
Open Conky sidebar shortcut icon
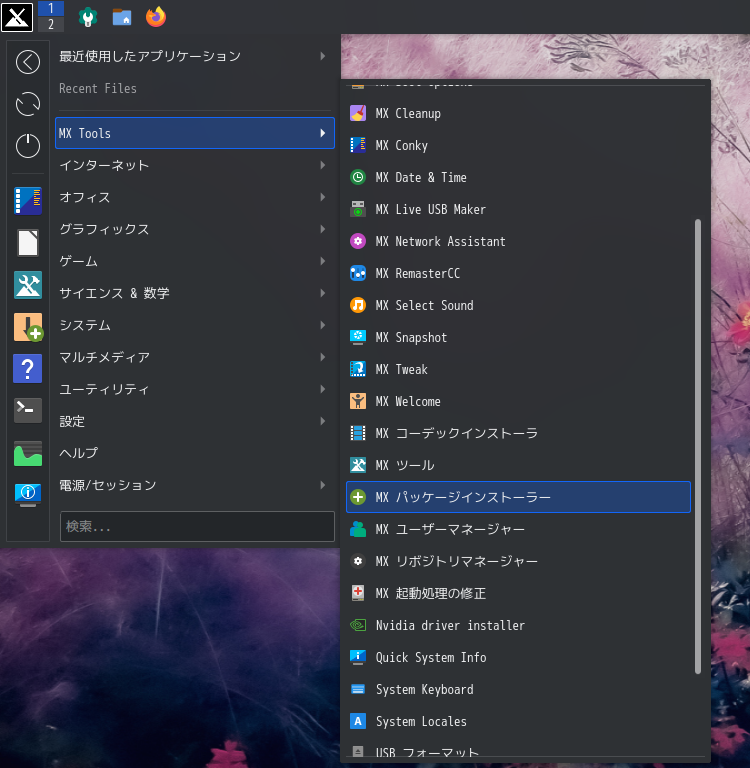28,201
